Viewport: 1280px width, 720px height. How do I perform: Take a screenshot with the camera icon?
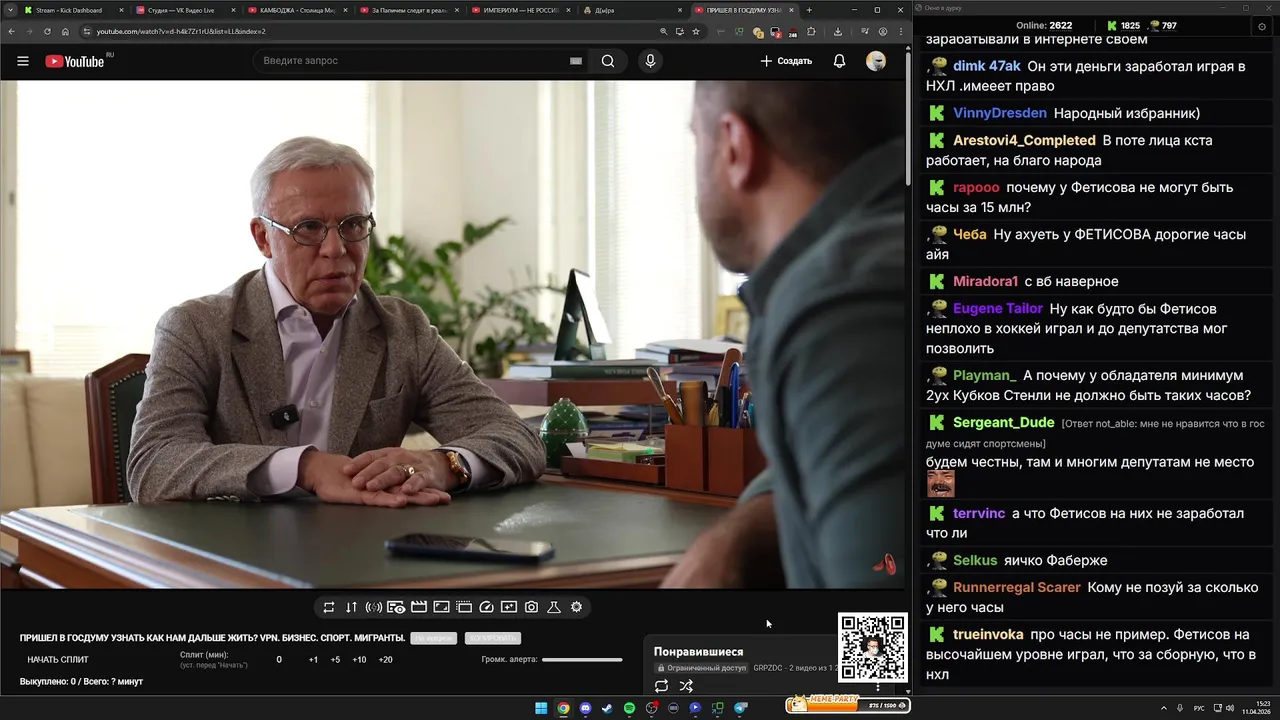coord(531,607)
